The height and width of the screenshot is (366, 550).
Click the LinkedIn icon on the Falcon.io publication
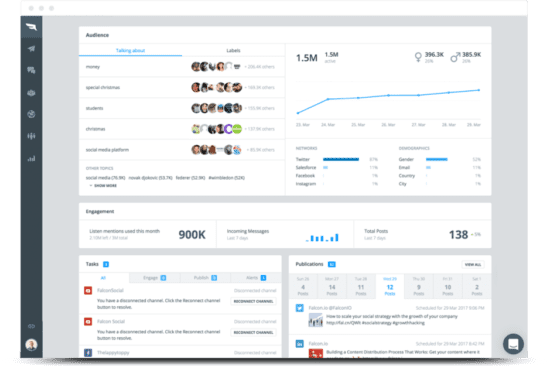[300, 344]
